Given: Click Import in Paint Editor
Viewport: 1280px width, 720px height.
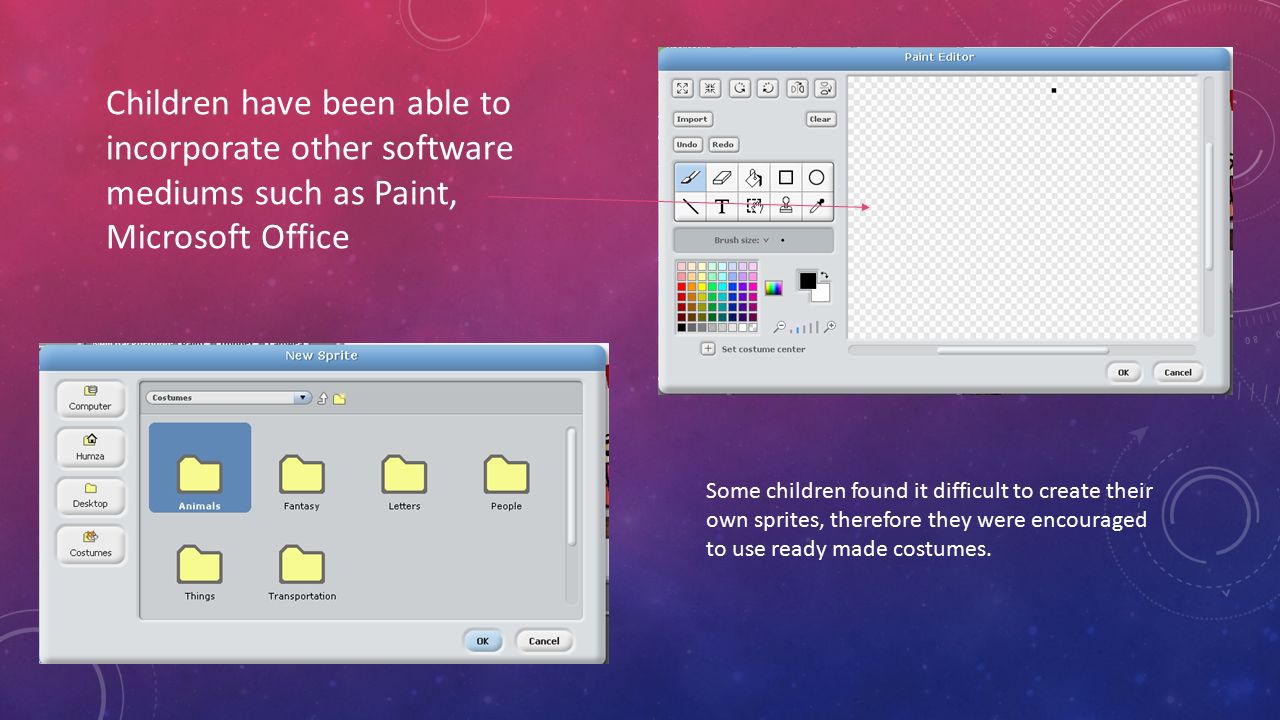Looking at the screenshot, I should pos(692,119).
